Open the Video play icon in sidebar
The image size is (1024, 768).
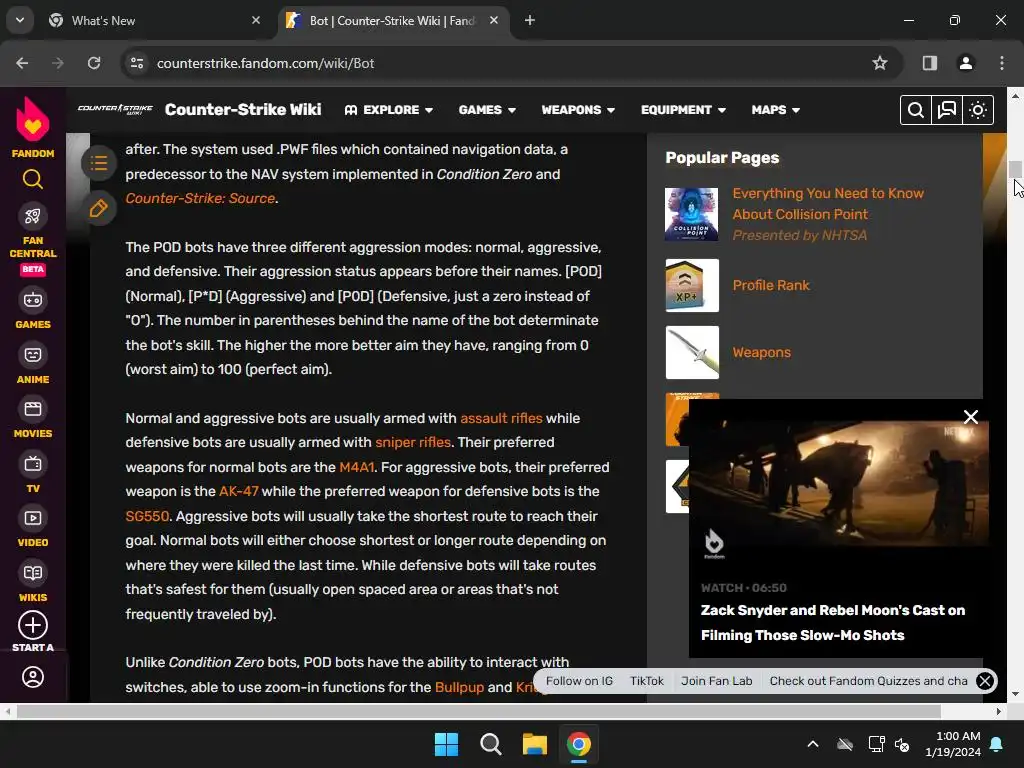(x=33, y=519)
